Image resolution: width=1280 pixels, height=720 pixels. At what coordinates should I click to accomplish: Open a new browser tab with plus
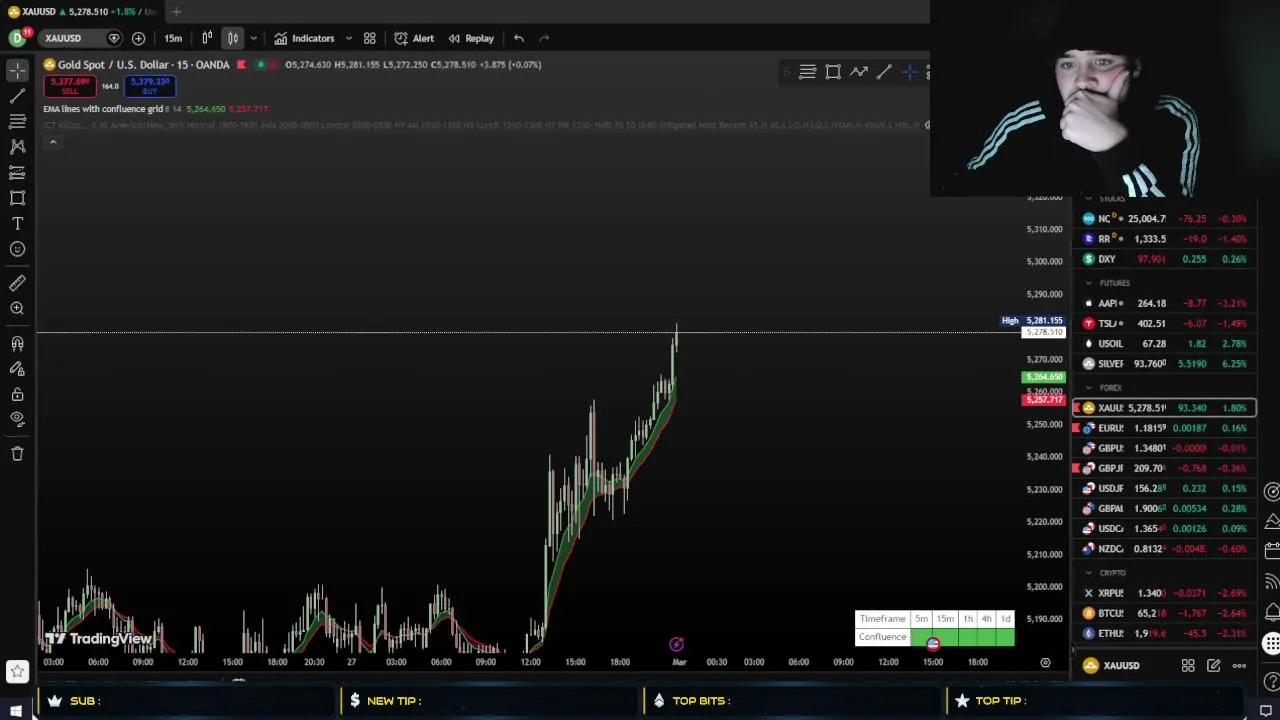point(176,11)
